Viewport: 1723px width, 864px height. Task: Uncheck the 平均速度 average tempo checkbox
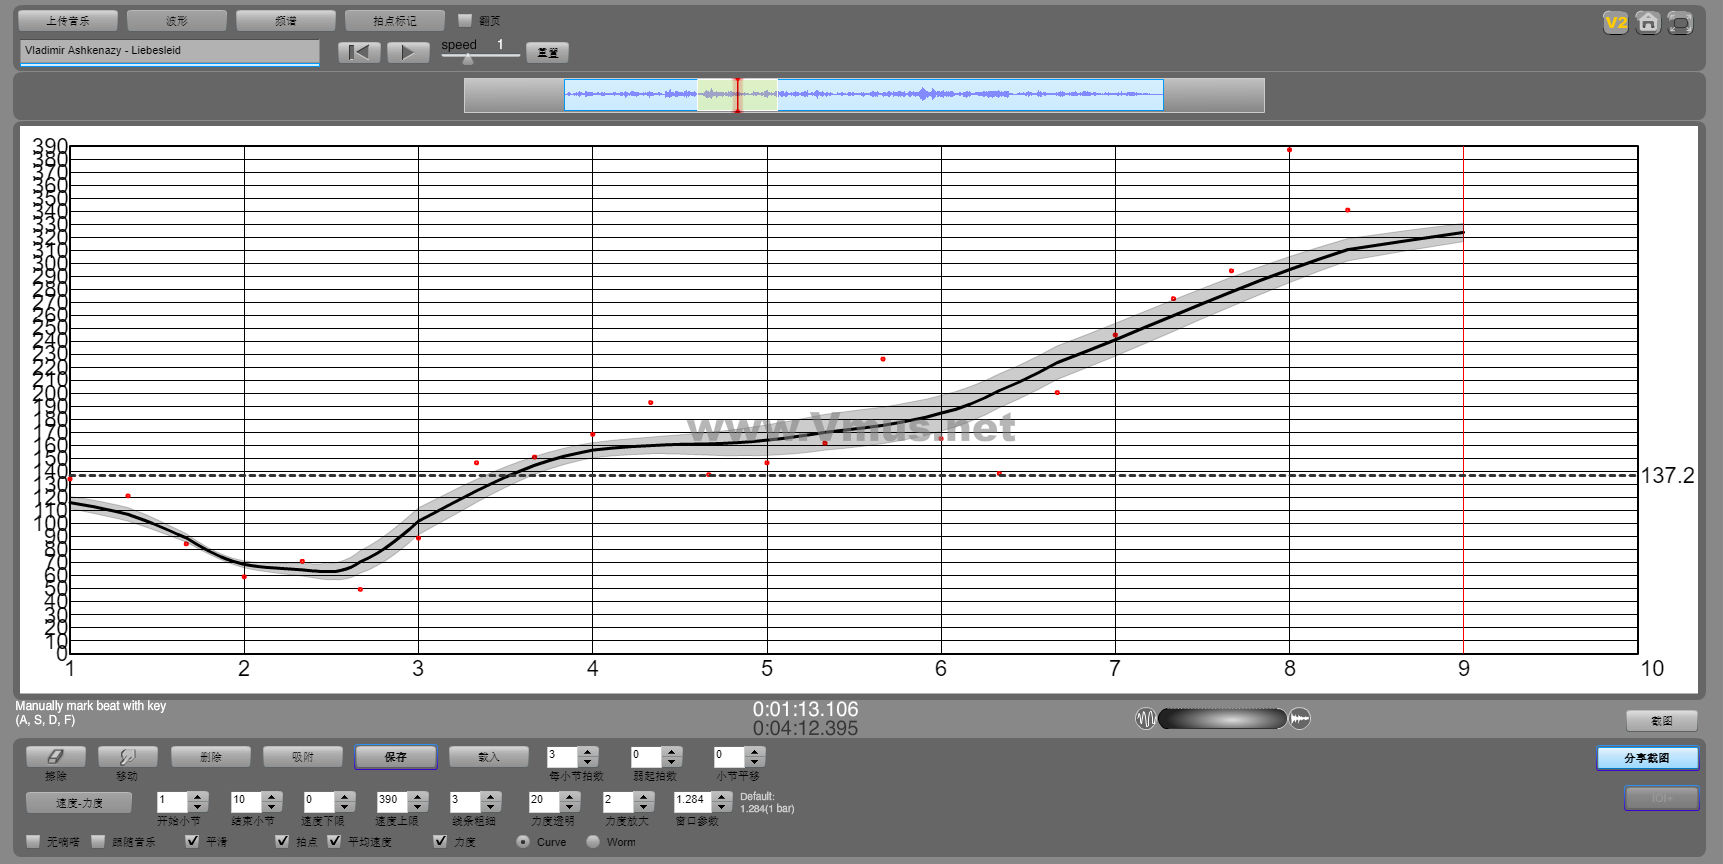[334, 841]
